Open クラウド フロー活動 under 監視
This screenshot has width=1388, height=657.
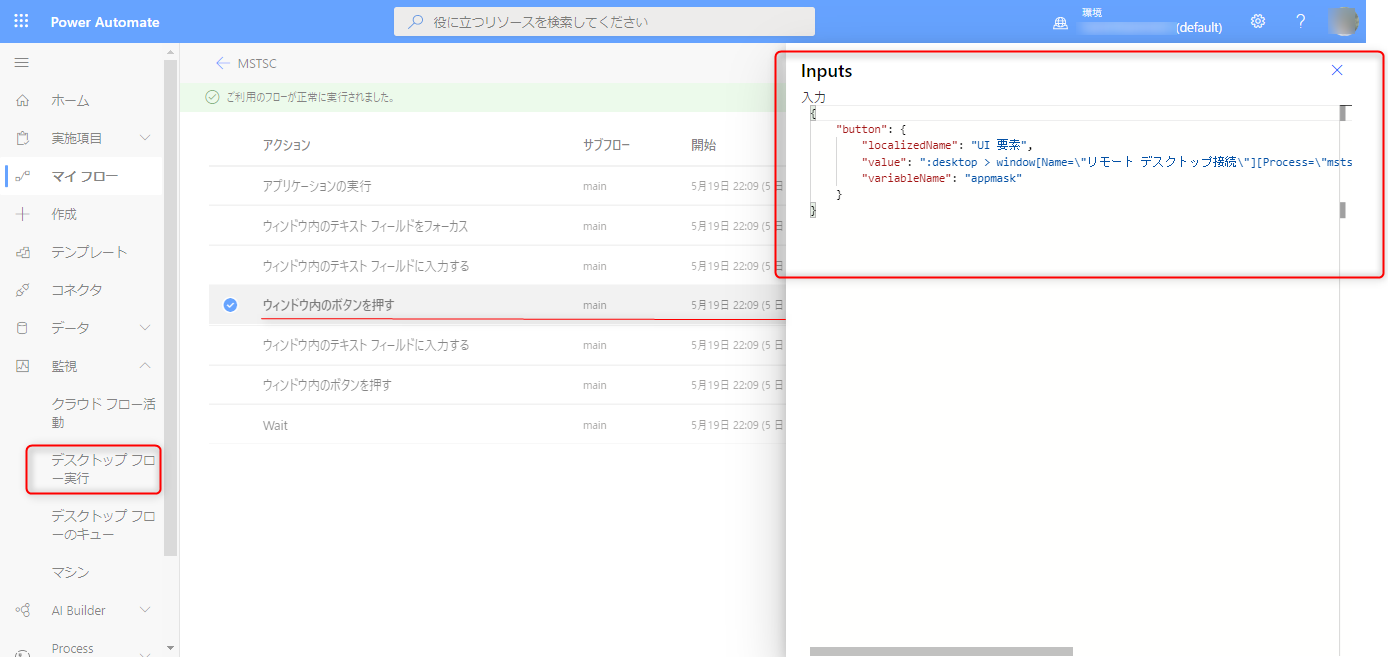[103, 413]
